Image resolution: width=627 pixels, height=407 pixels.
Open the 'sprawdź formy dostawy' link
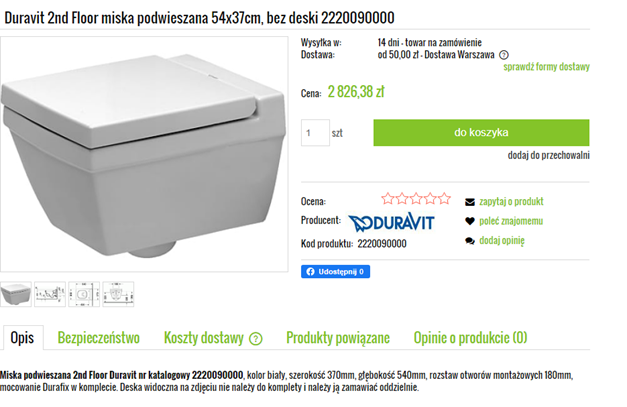546,68
